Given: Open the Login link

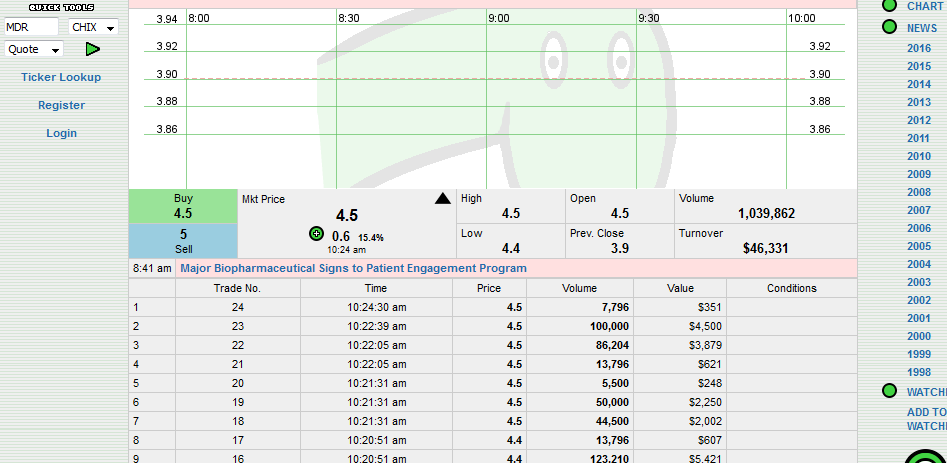Looking at the screenshot, I should [x=62, y=133].
